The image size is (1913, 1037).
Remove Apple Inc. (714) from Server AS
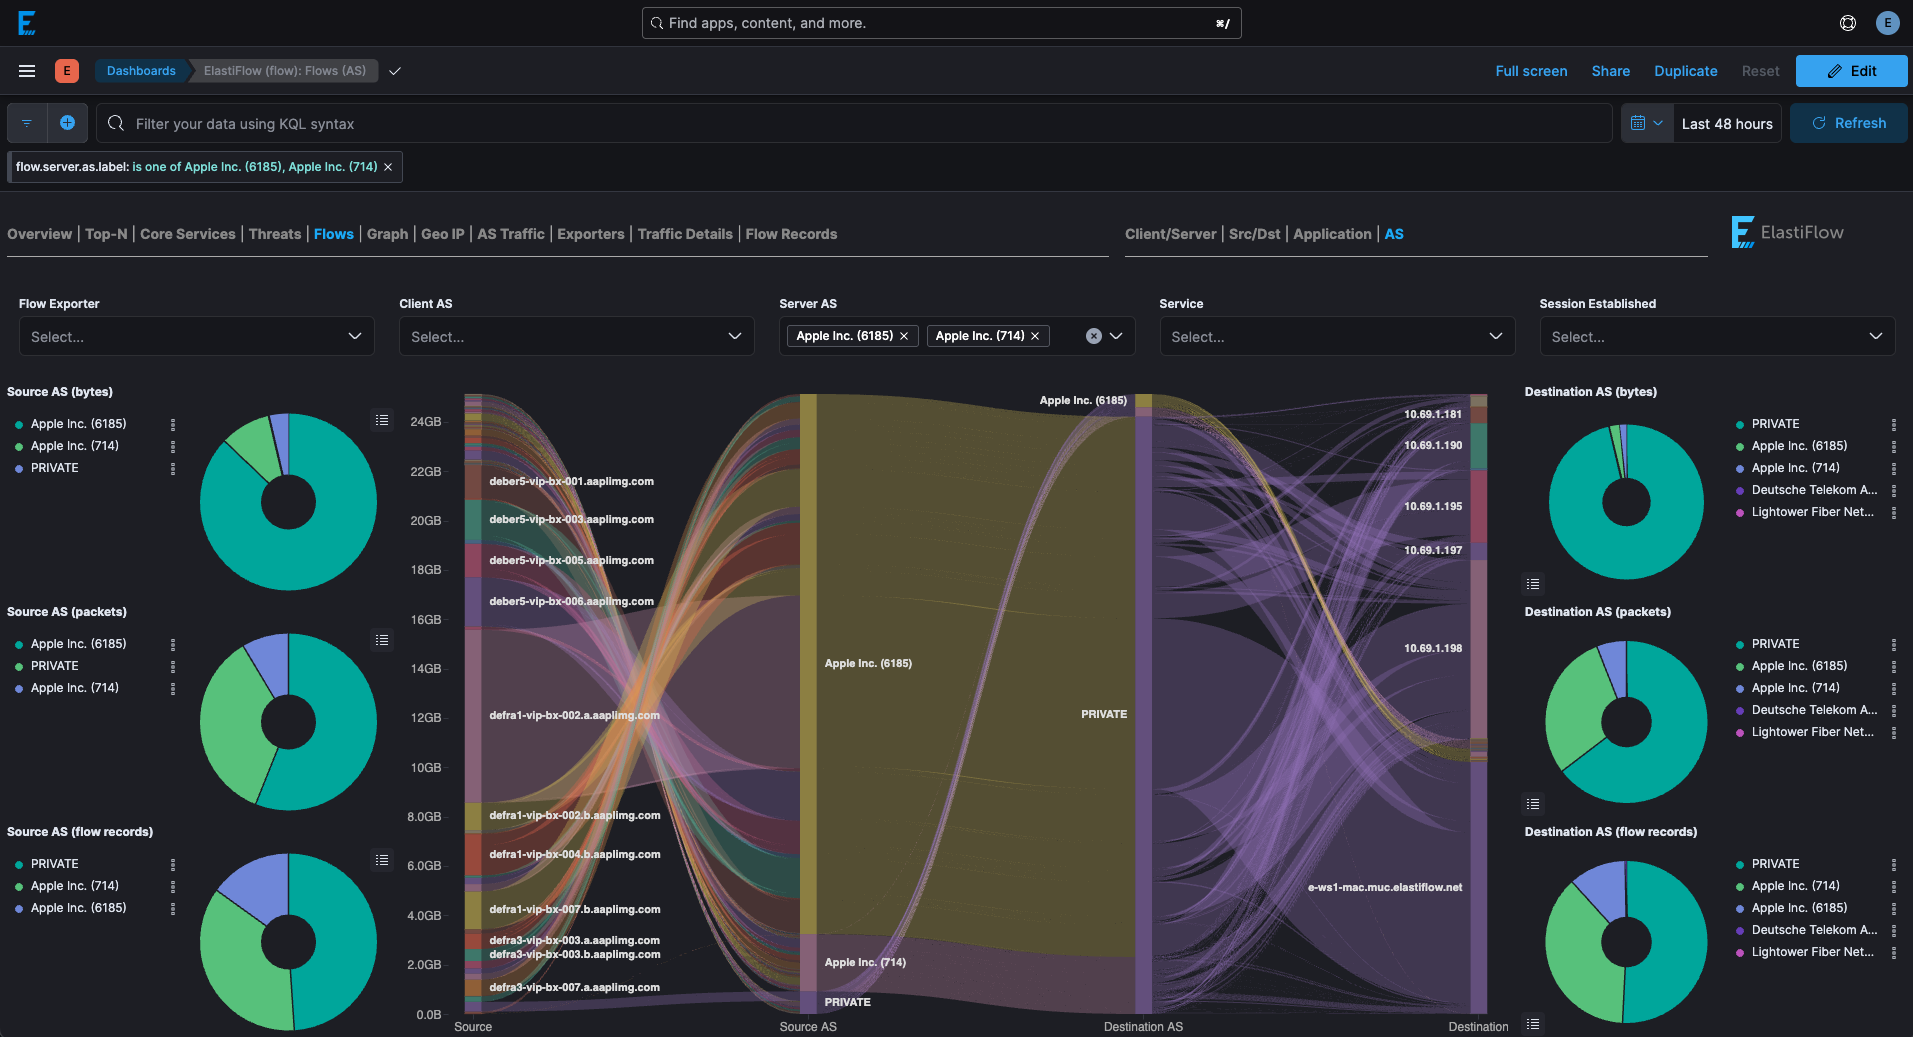(x=1035, y=336)
